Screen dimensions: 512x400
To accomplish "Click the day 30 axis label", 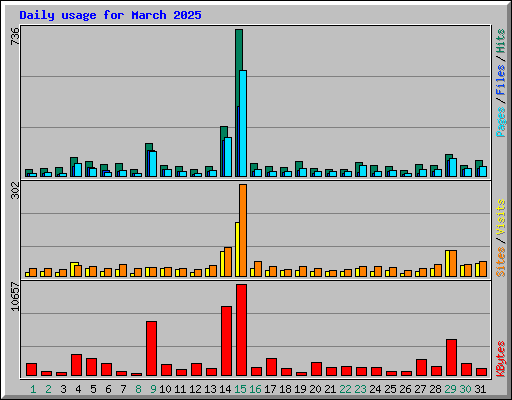I will [465, 389].
